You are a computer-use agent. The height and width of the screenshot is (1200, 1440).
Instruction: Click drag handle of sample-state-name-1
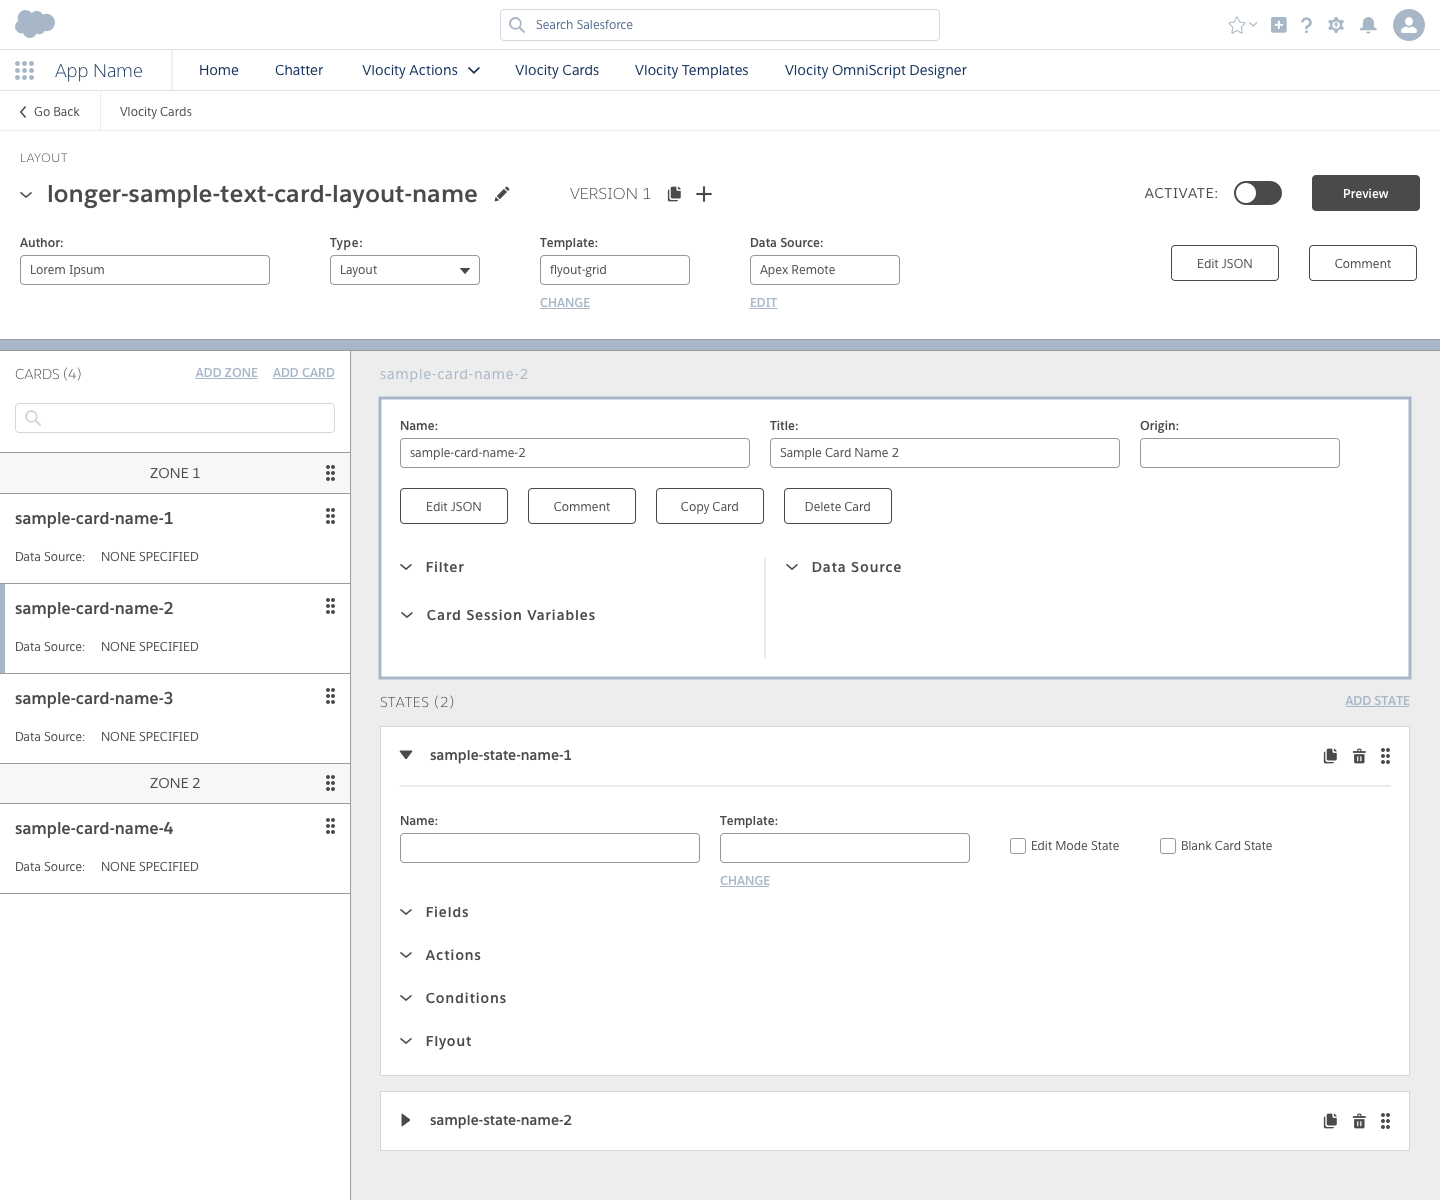point(1385,756)
